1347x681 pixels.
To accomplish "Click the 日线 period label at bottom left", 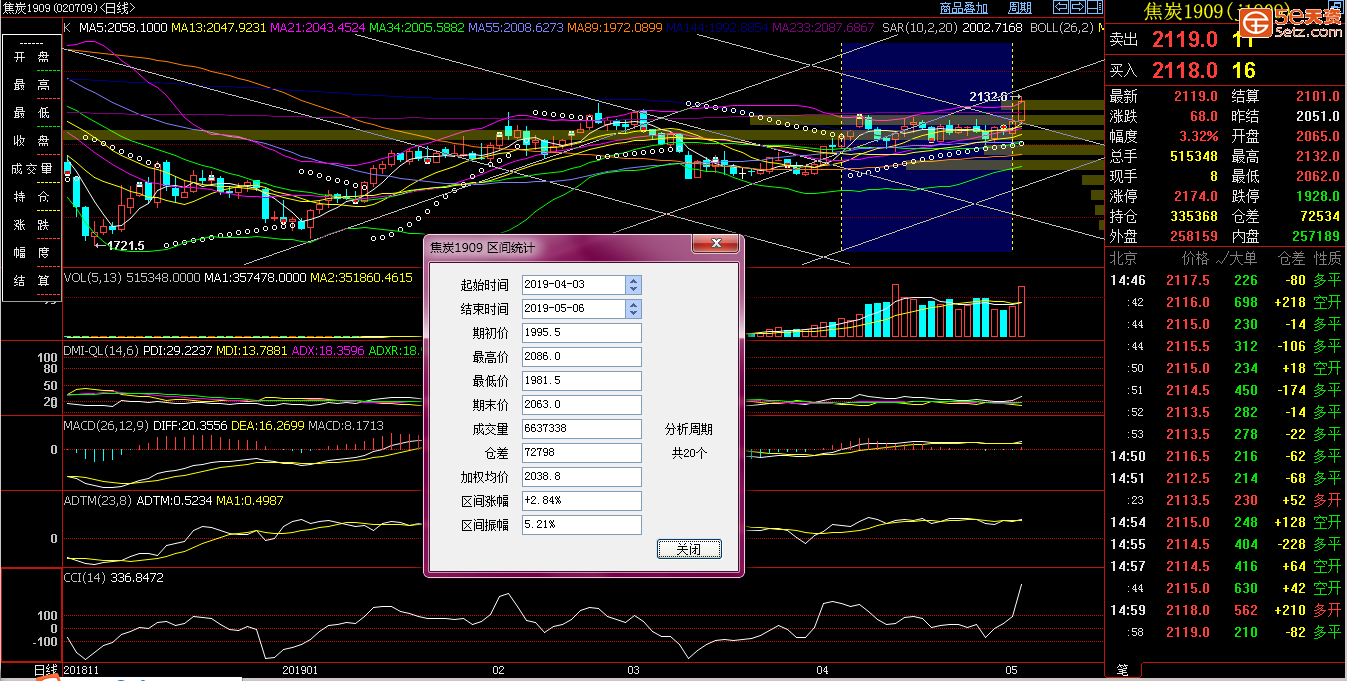I will (x=46, y=670).
